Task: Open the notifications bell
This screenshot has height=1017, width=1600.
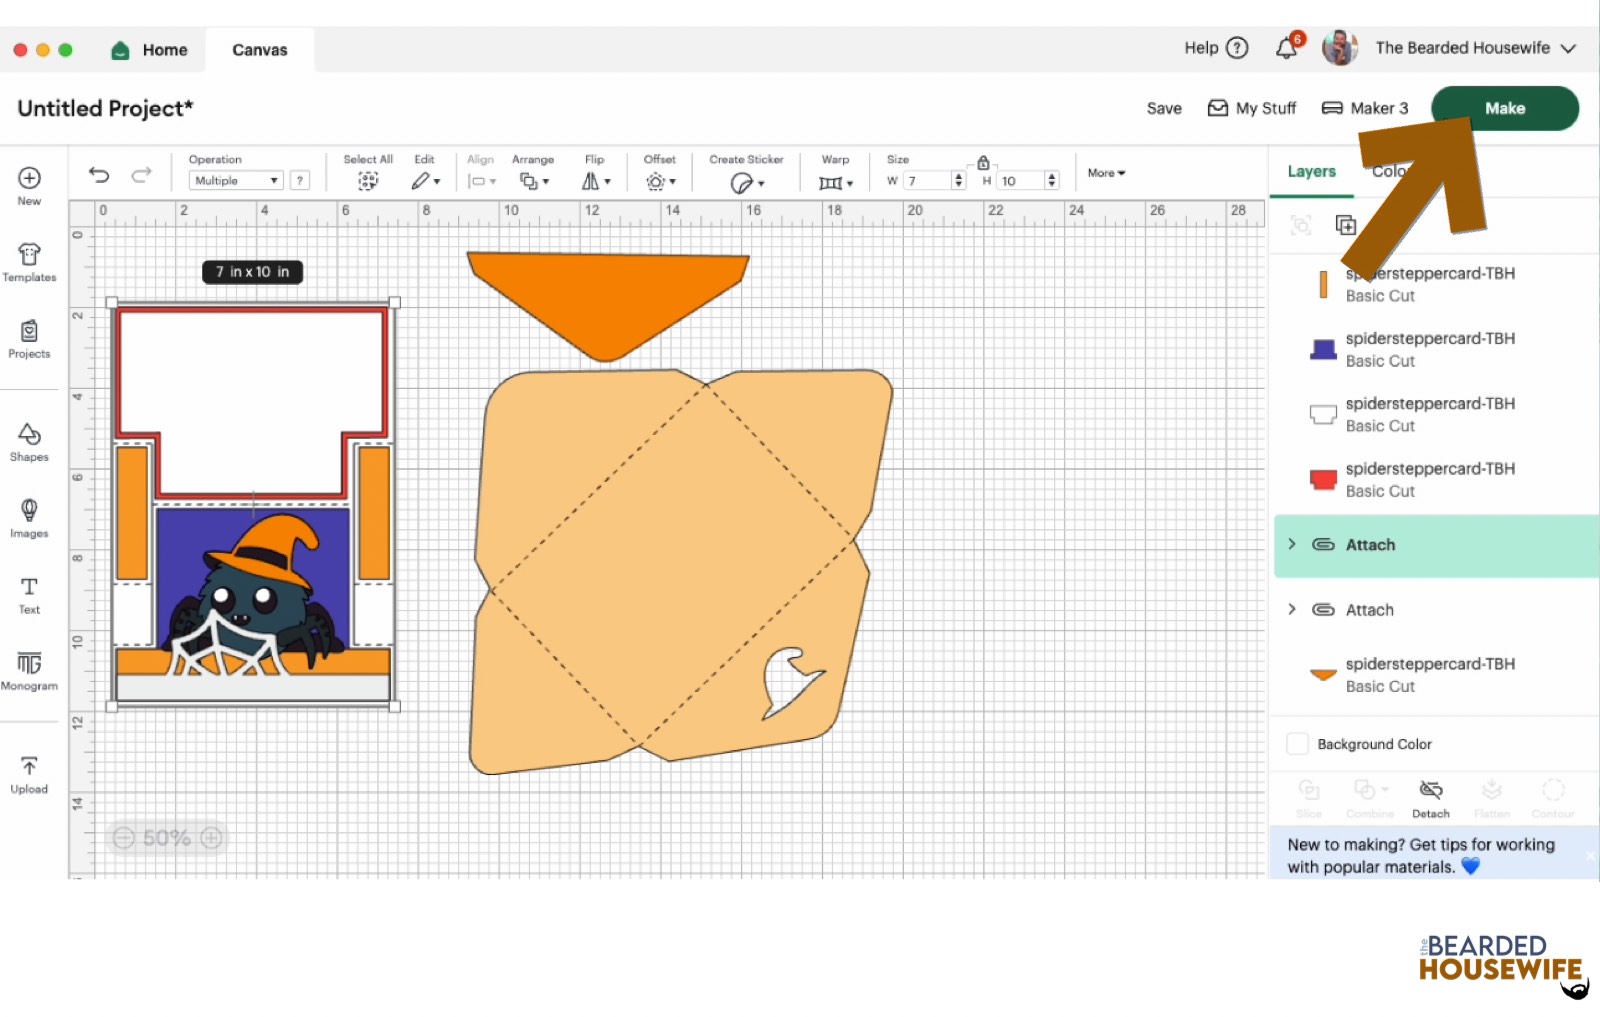Action: (1287, 48)
